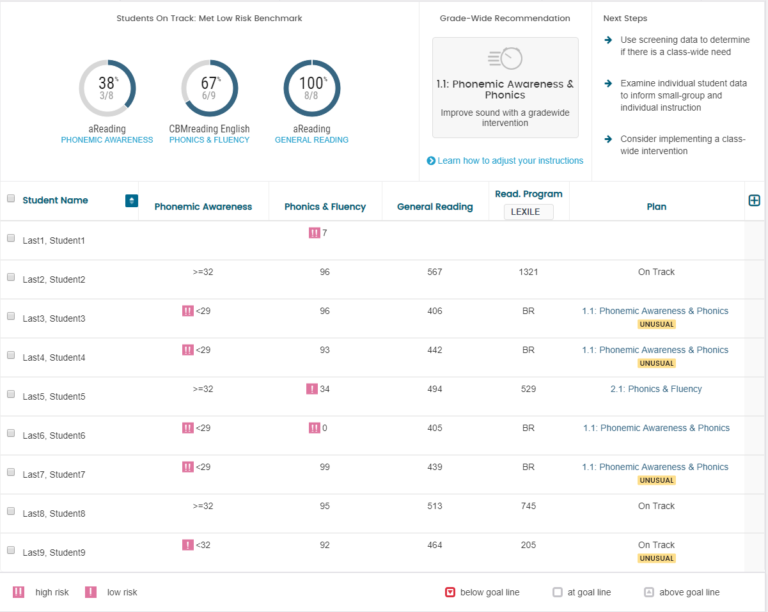Open the 2.1: Phonics & Fluency plan link
Image resolution: width=768 pixels, height=612 pixels.
click(x=655, y=389)
